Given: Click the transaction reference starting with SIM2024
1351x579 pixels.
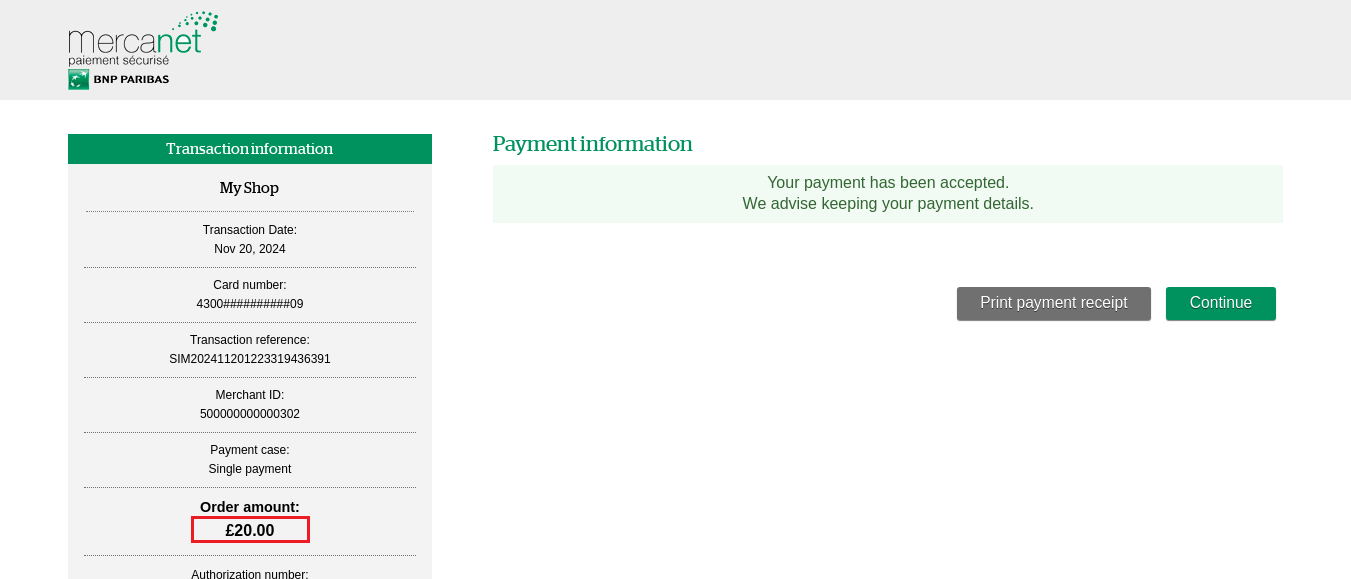Looking at the screenshot, I should [249, 359].
